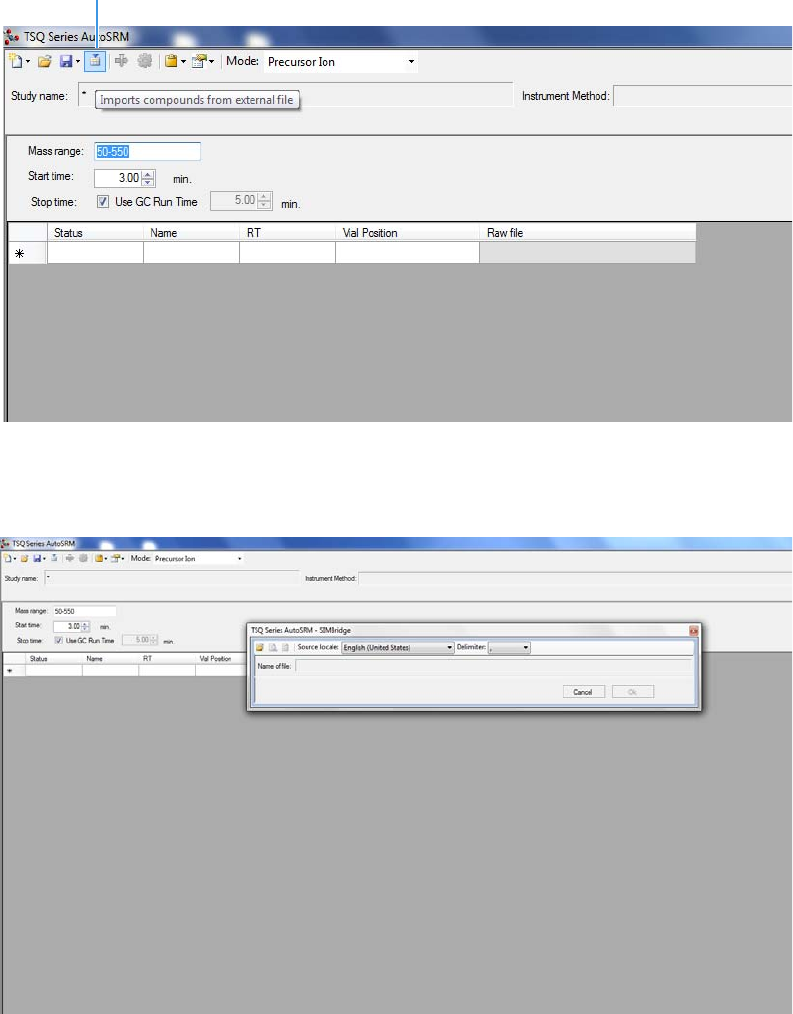The height and width of the screenshot is (1014, 793).
Task: Click the clipboard icon in the tooltip window
Action: [171, 61]
